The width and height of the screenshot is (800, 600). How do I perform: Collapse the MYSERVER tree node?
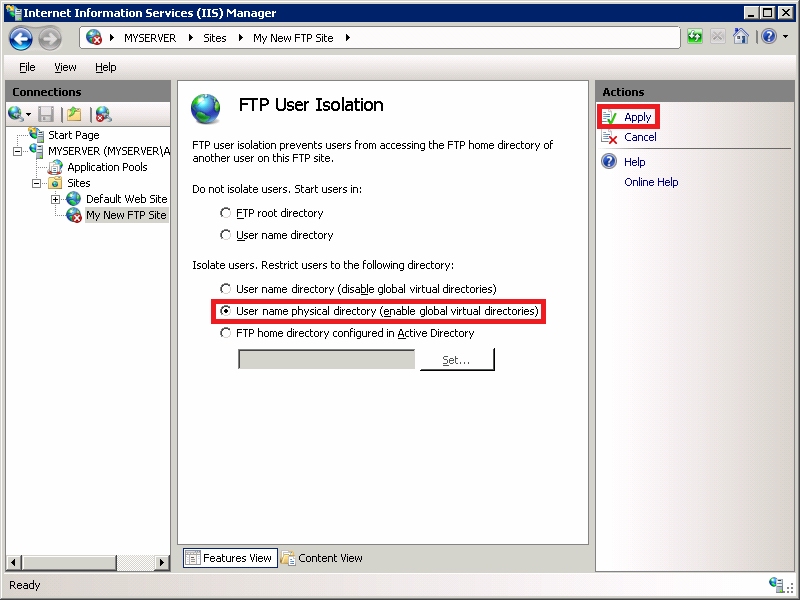[17, 152]
